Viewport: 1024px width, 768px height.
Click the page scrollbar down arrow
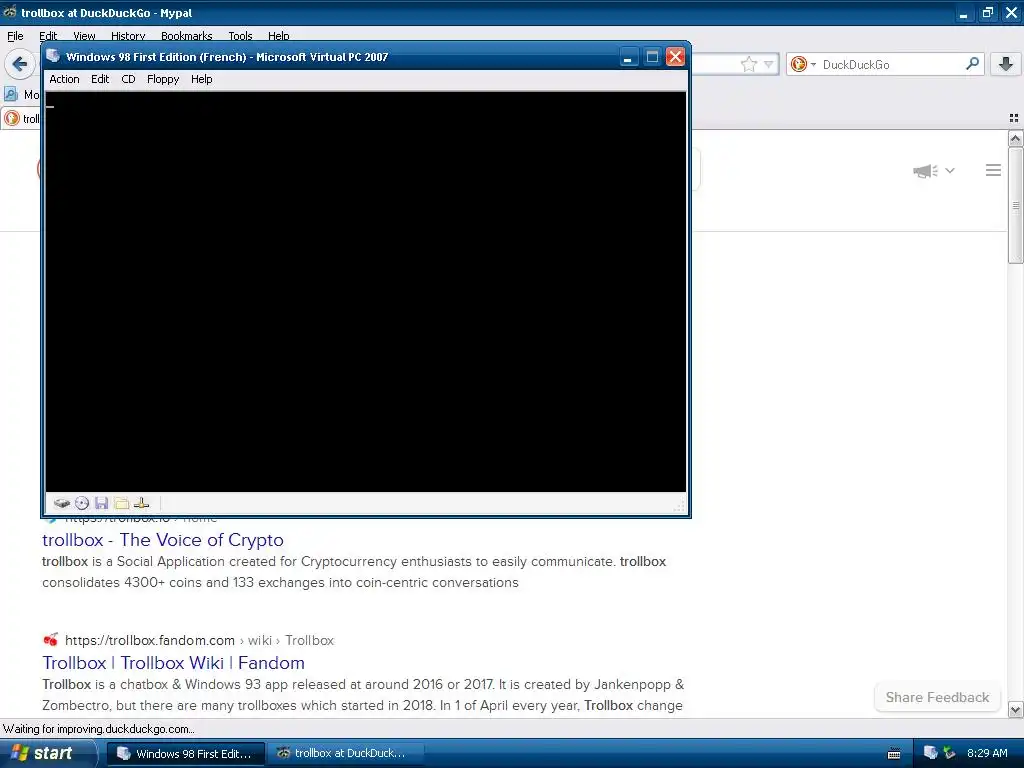tap(1015, 709)
